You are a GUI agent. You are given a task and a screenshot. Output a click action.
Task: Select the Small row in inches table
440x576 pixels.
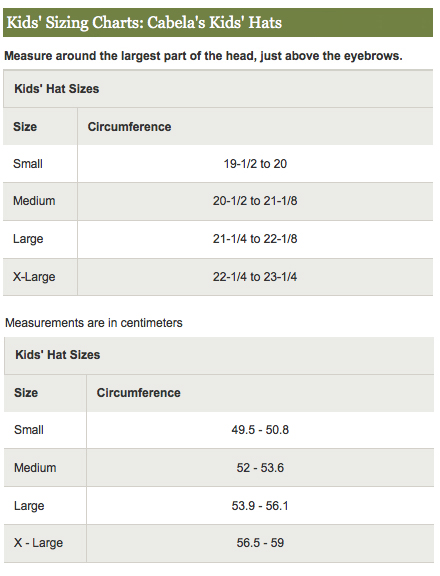coord(218,164)
